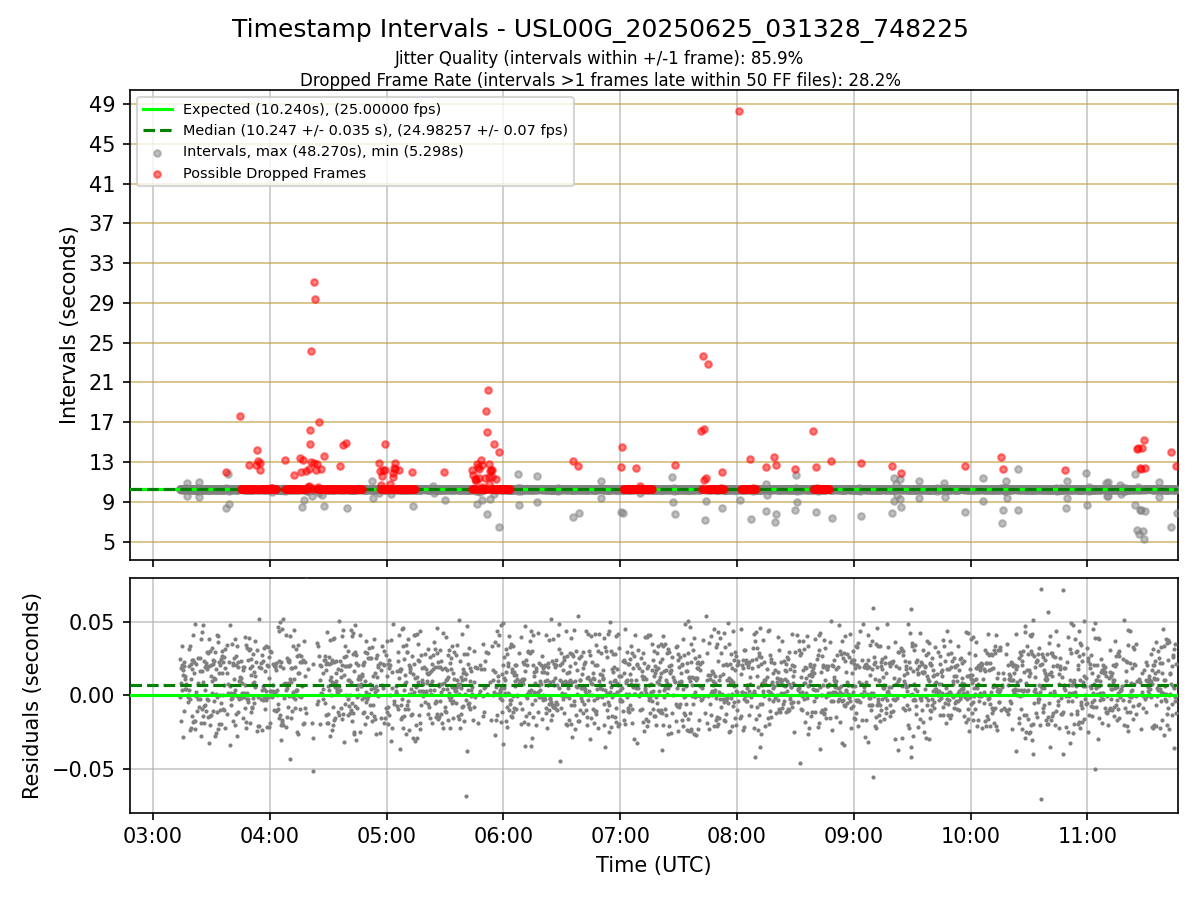The image size is (1200, 900).
Task: Click the 09:00 time tick label
Action: 853,835
